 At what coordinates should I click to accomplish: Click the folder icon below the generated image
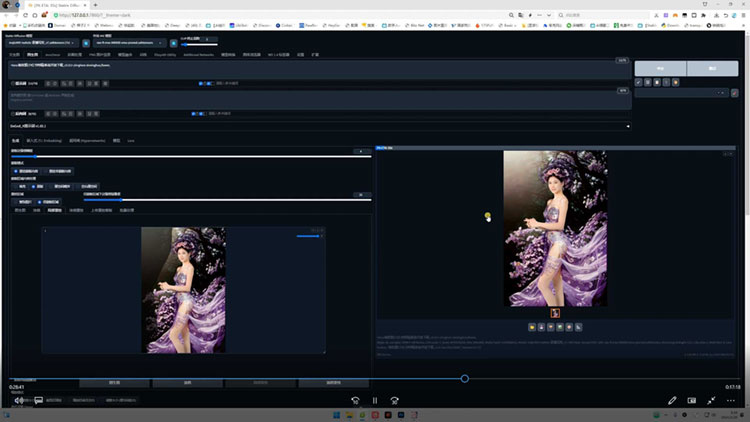(x=530, y=326)
